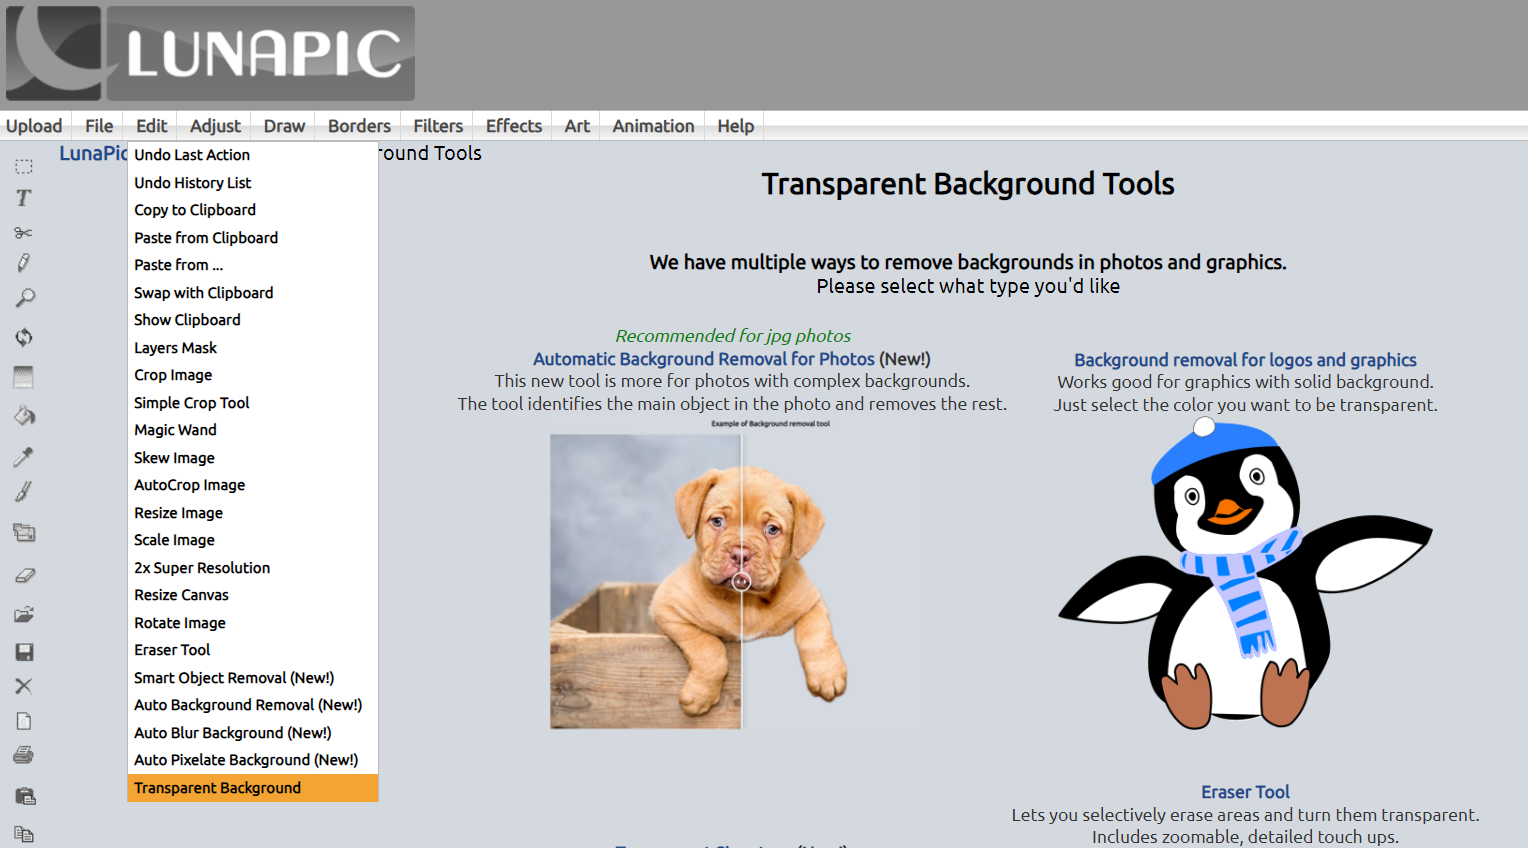The width and height of the screenshot is (1528, 848).
Task: Select the paintbrush tool
Action: pyautogui.click(x=24, y=491)
